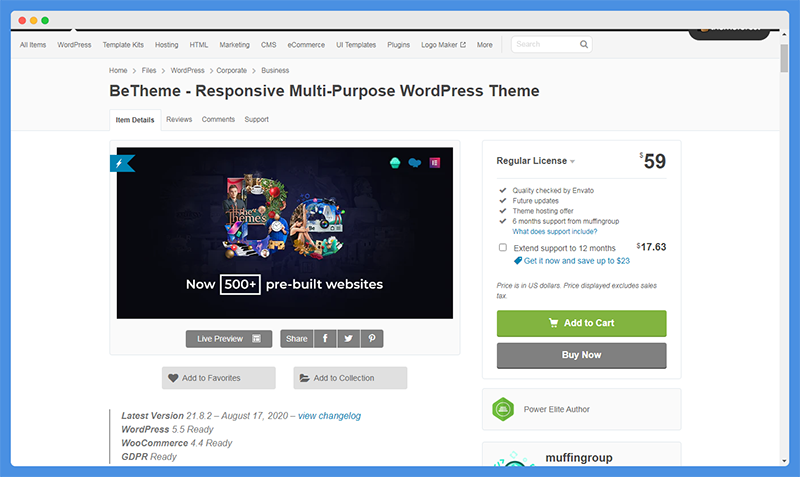Click the pink Elementor icon on preview
The height and width of the screenshot is (477, 800).
point(435,163)
